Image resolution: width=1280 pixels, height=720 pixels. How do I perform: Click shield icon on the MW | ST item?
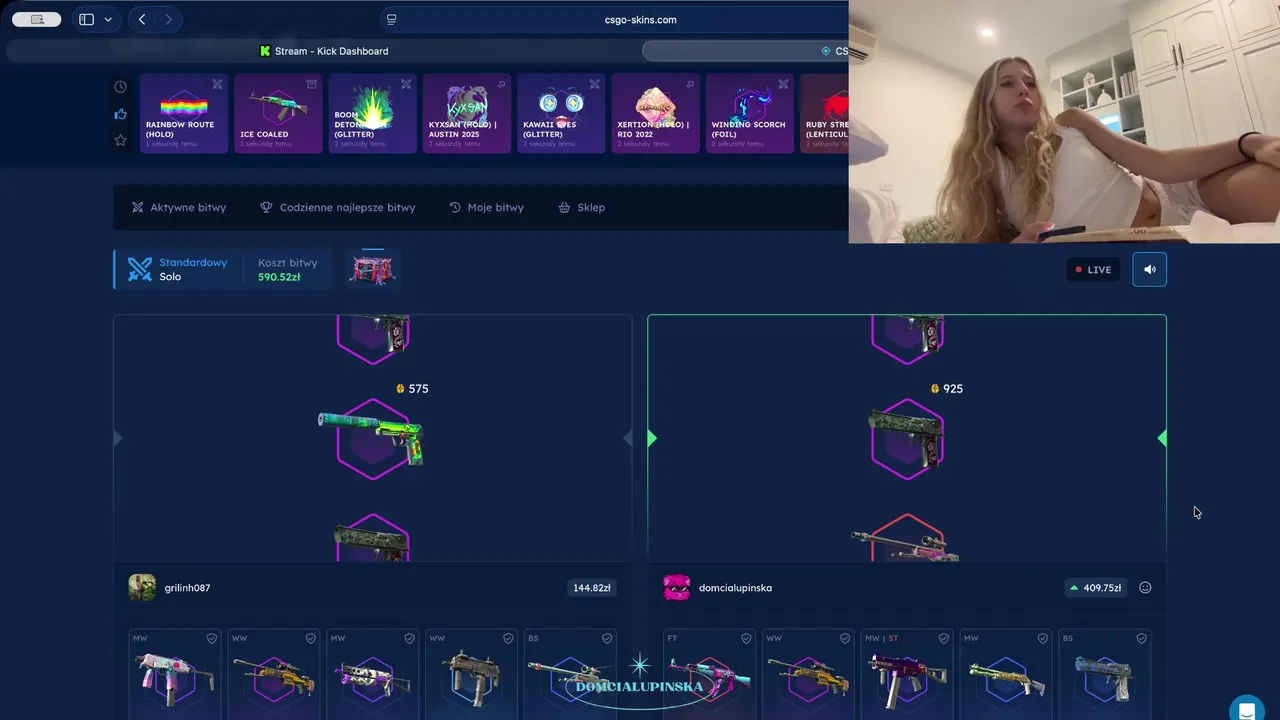pyautogui.click(x=944, y=638)
